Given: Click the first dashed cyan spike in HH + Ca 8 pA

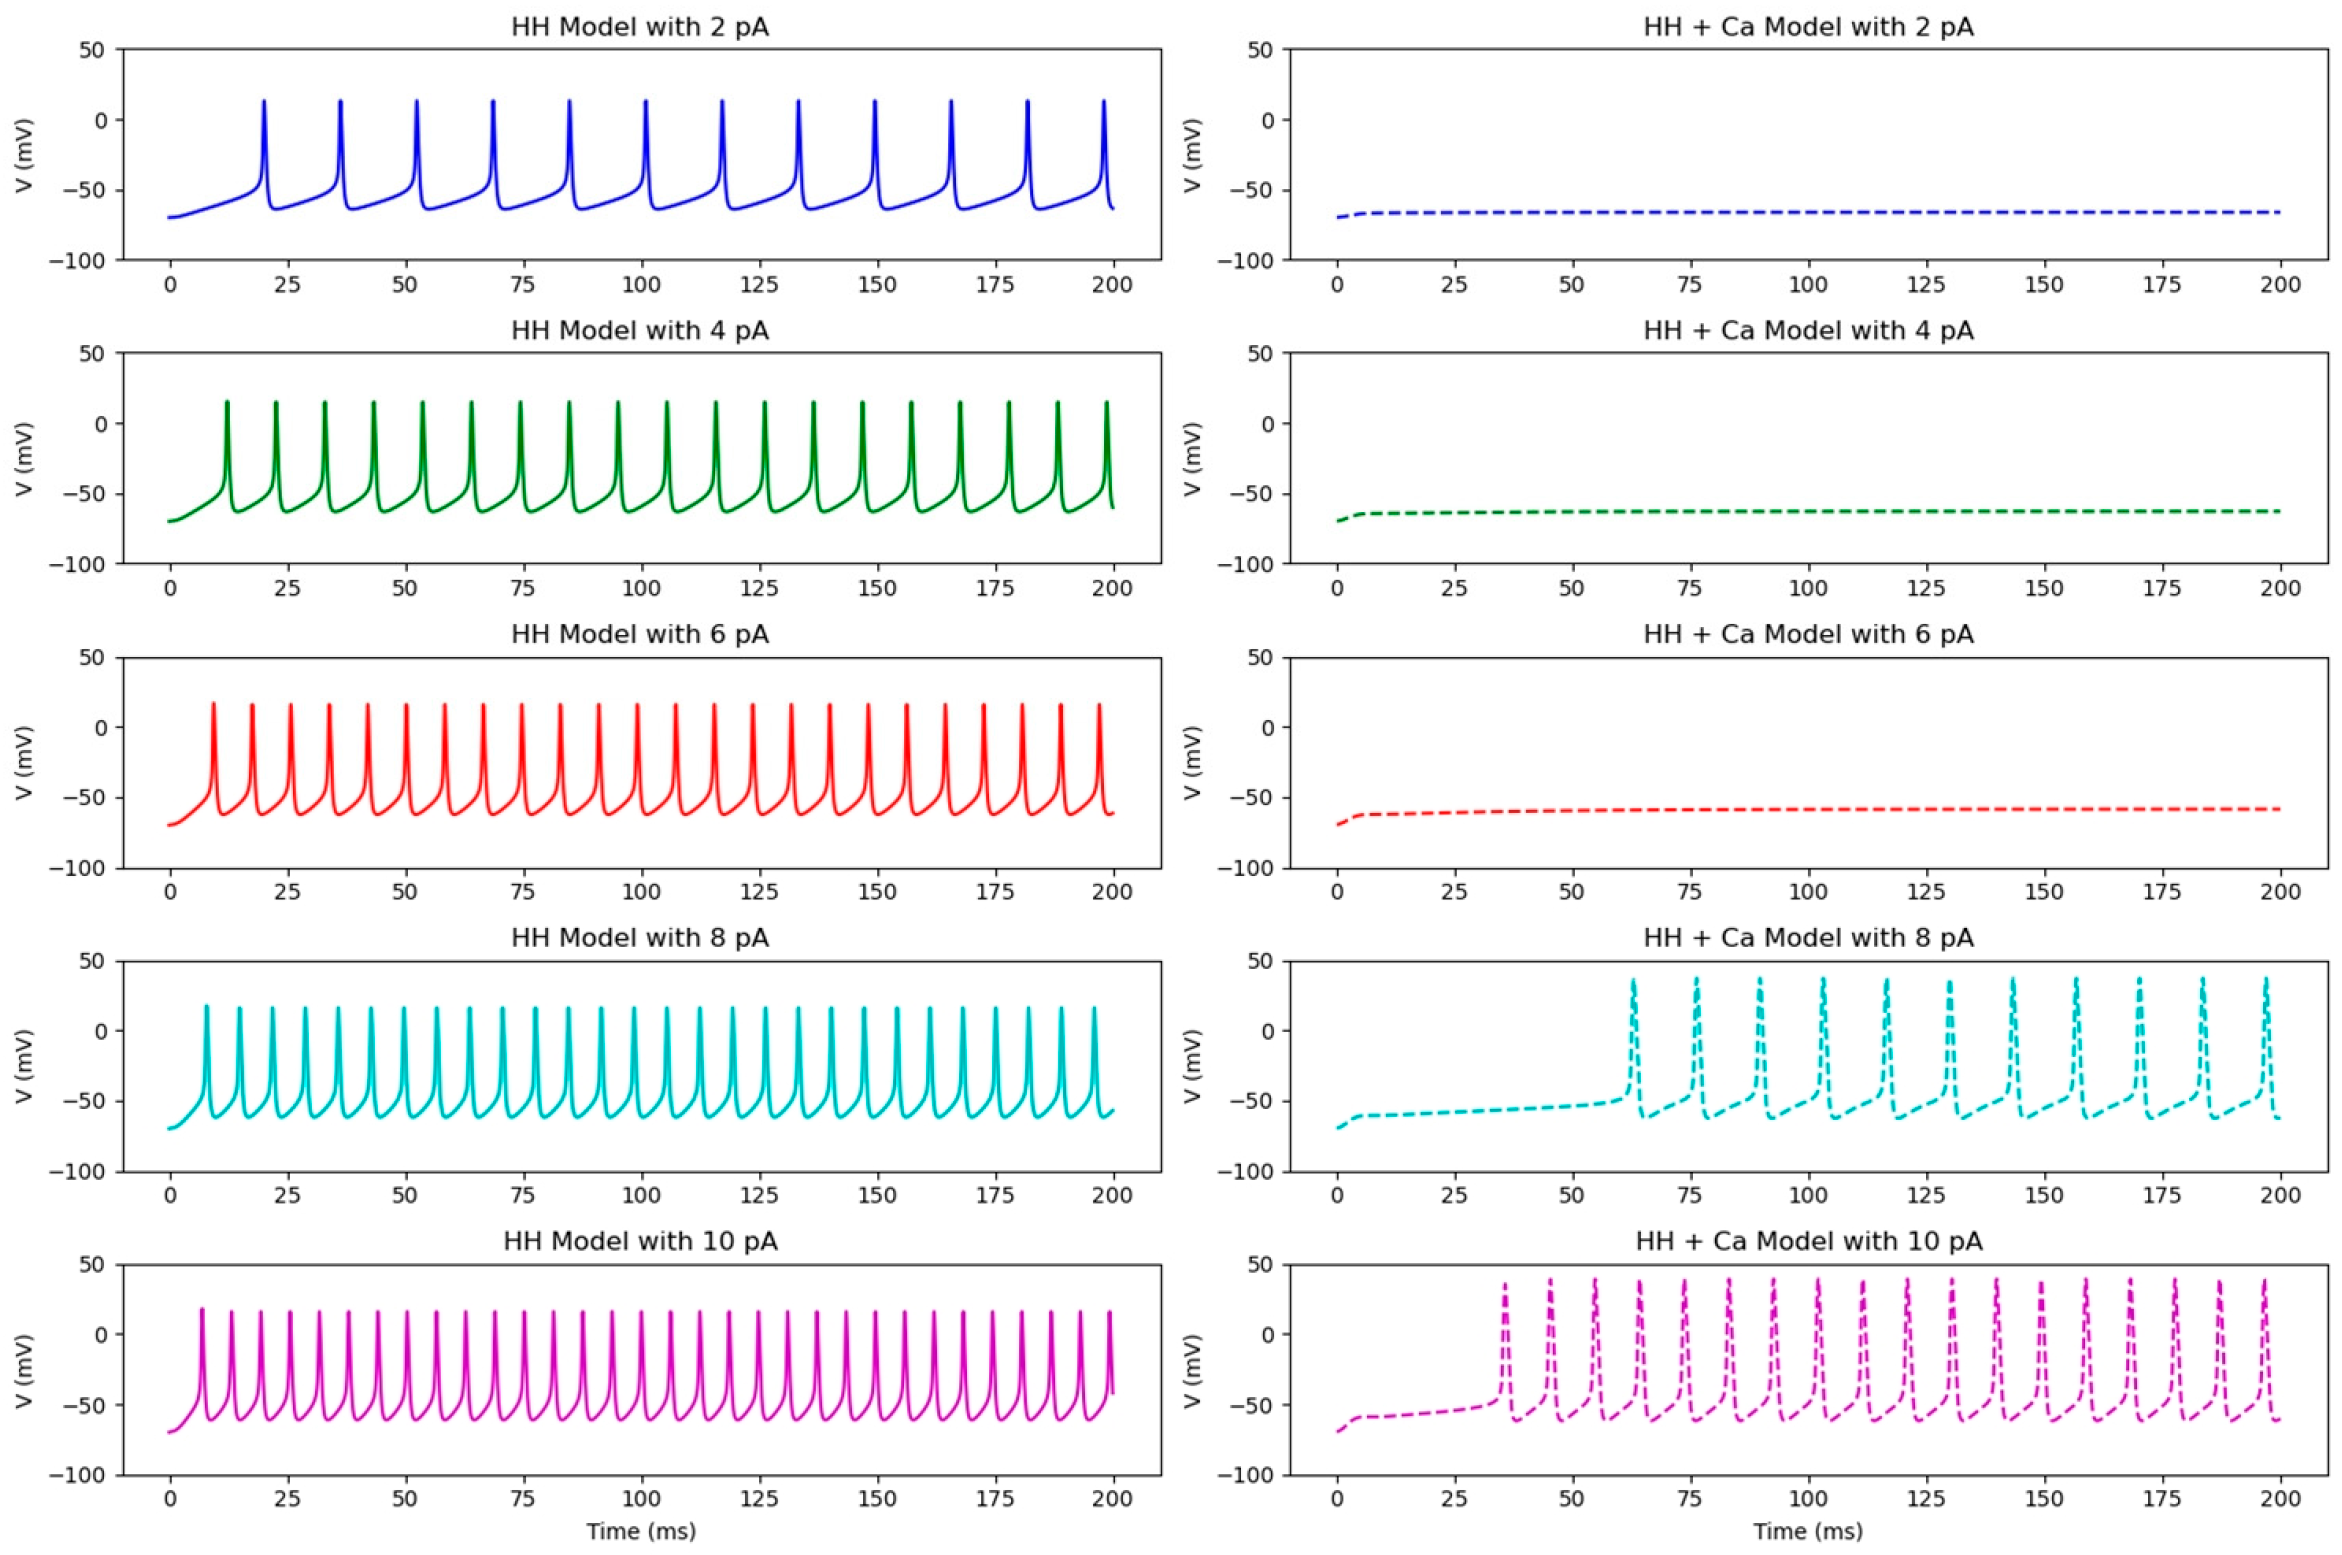Looking at the screenshot, I should tap(1634, 1045).
